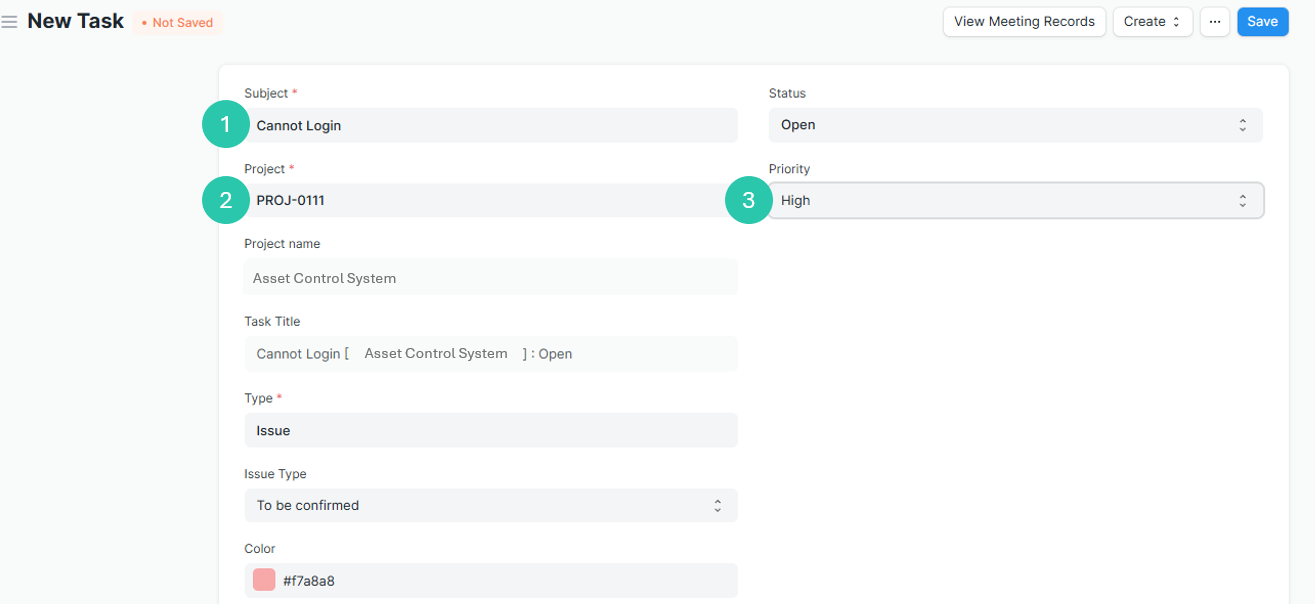Image resolution: width=1315 pixels, height=606 pixels.
Task: Expand the Create button's chevron dropdown
Action: point(1175,21)
